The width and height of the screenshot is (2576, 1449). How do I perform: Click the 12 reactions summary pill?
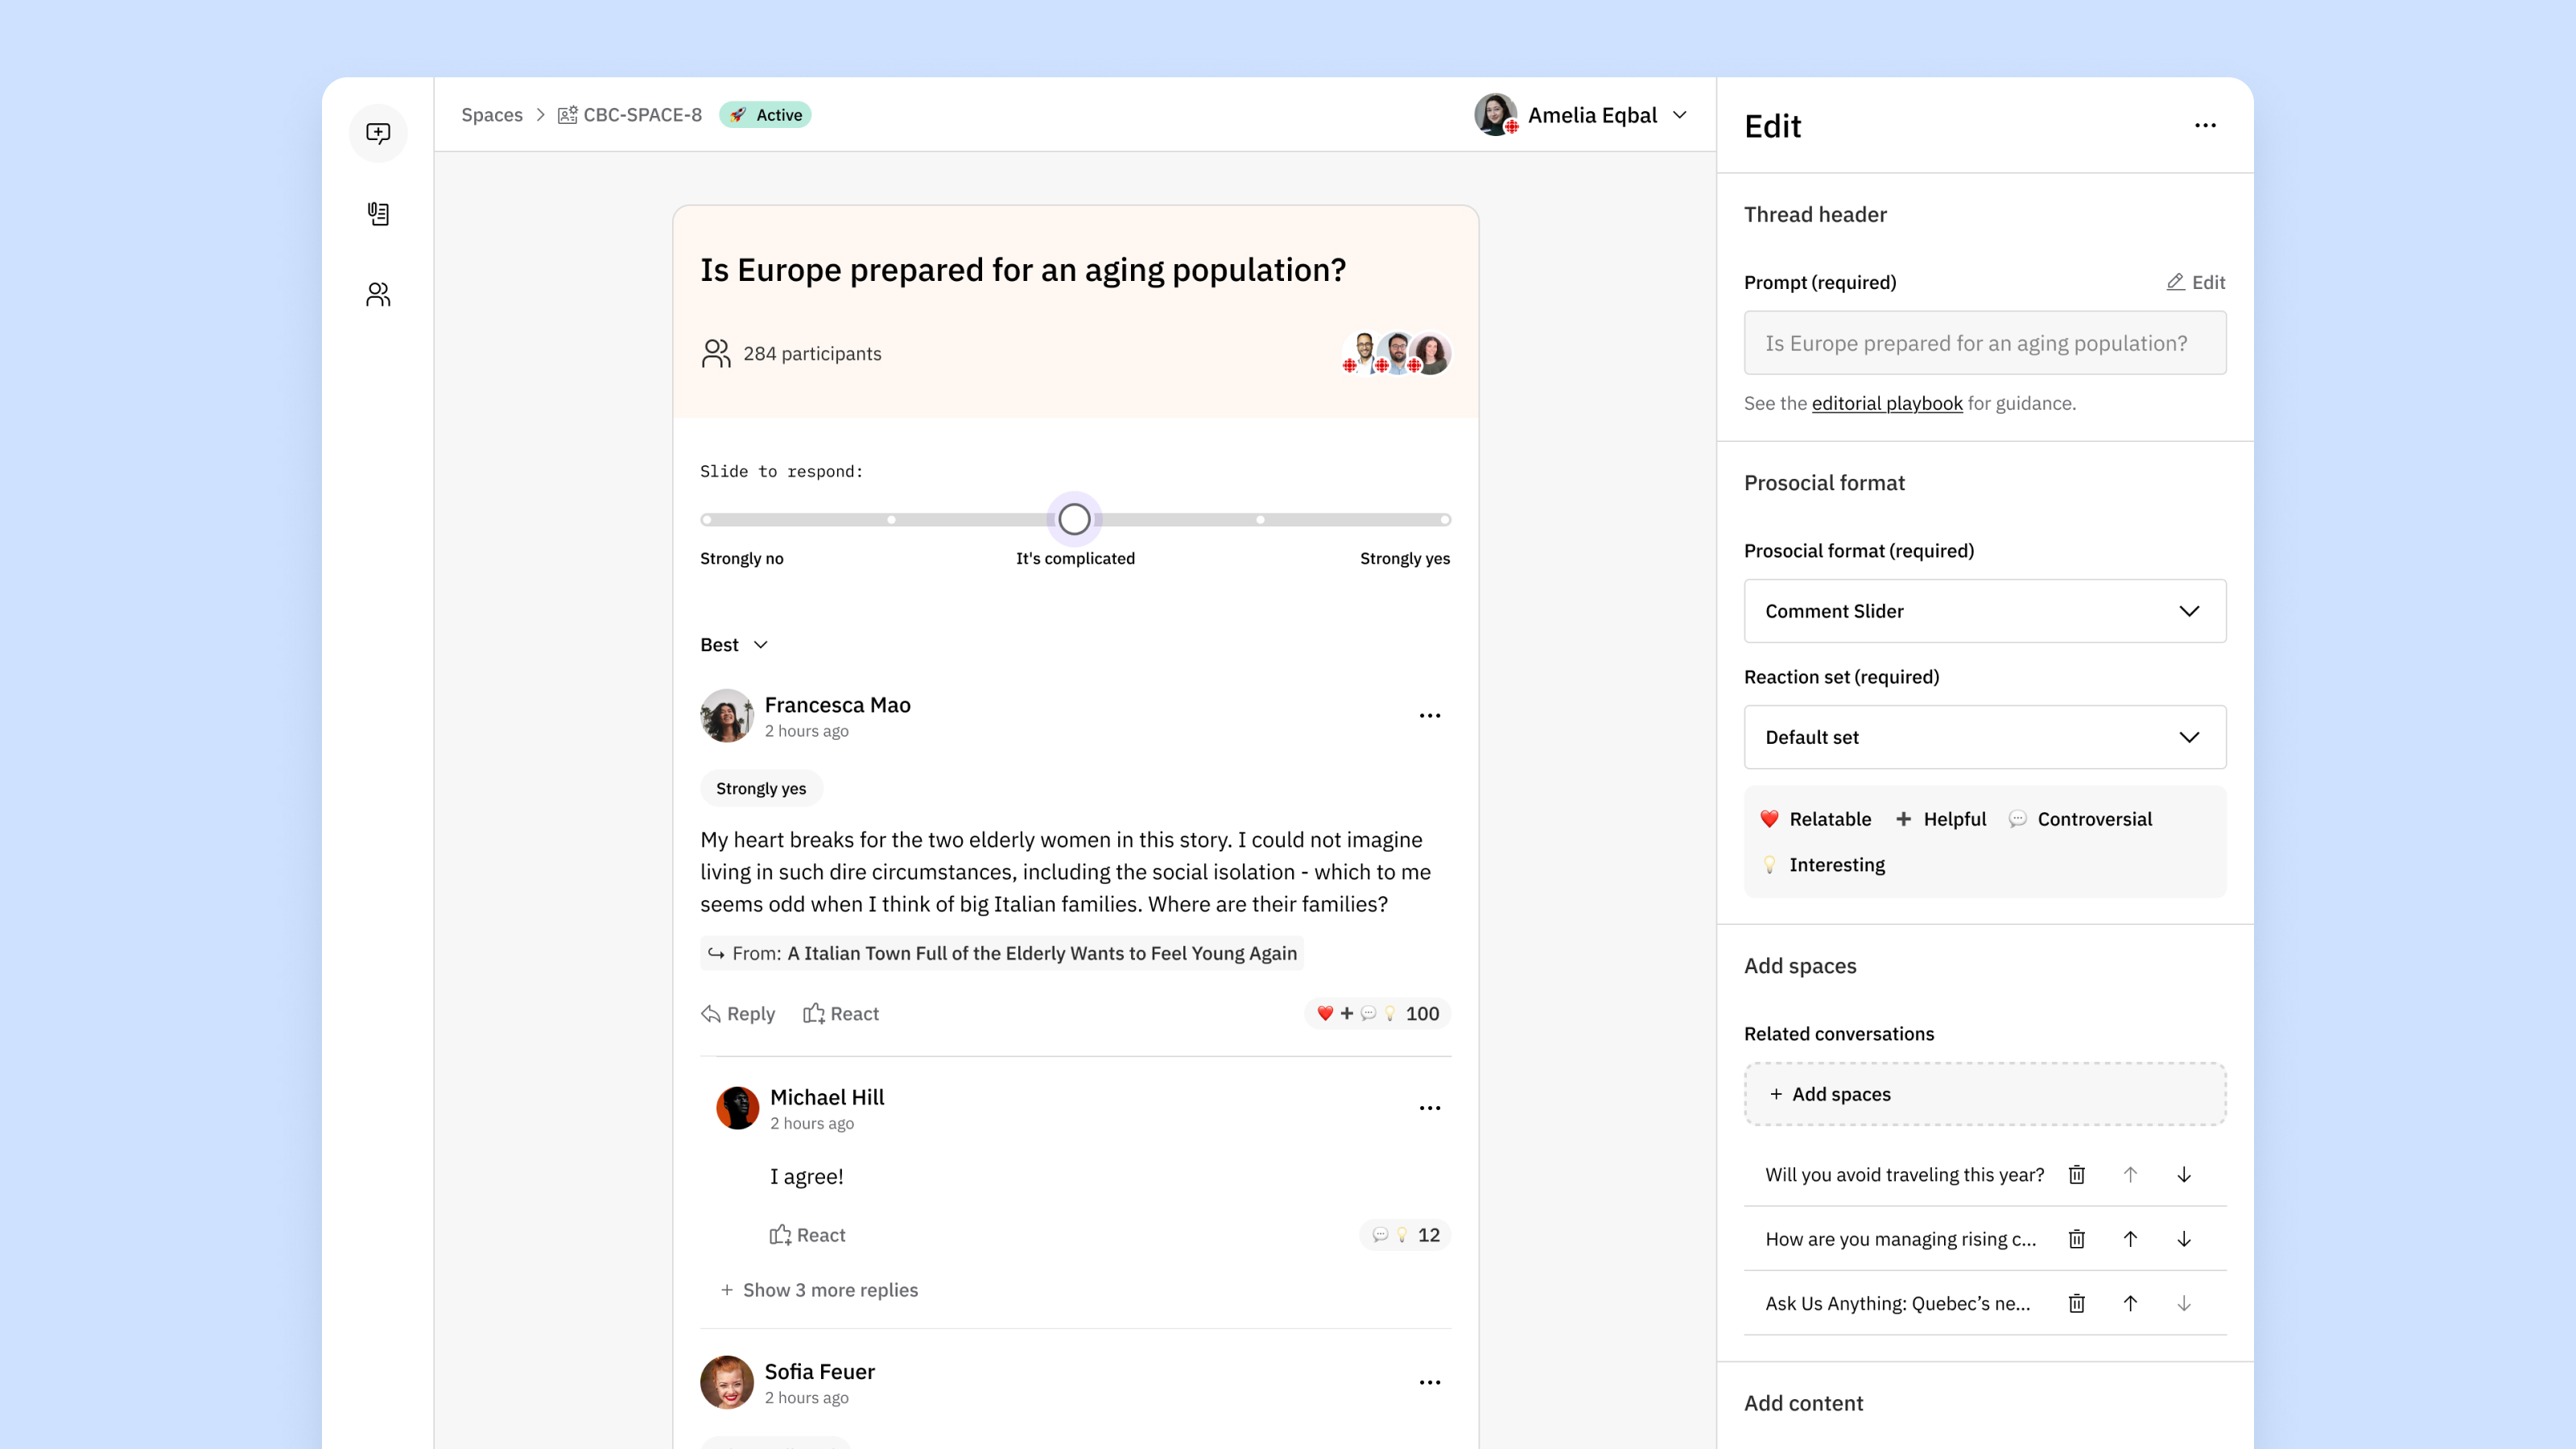coord(1405,1235)
